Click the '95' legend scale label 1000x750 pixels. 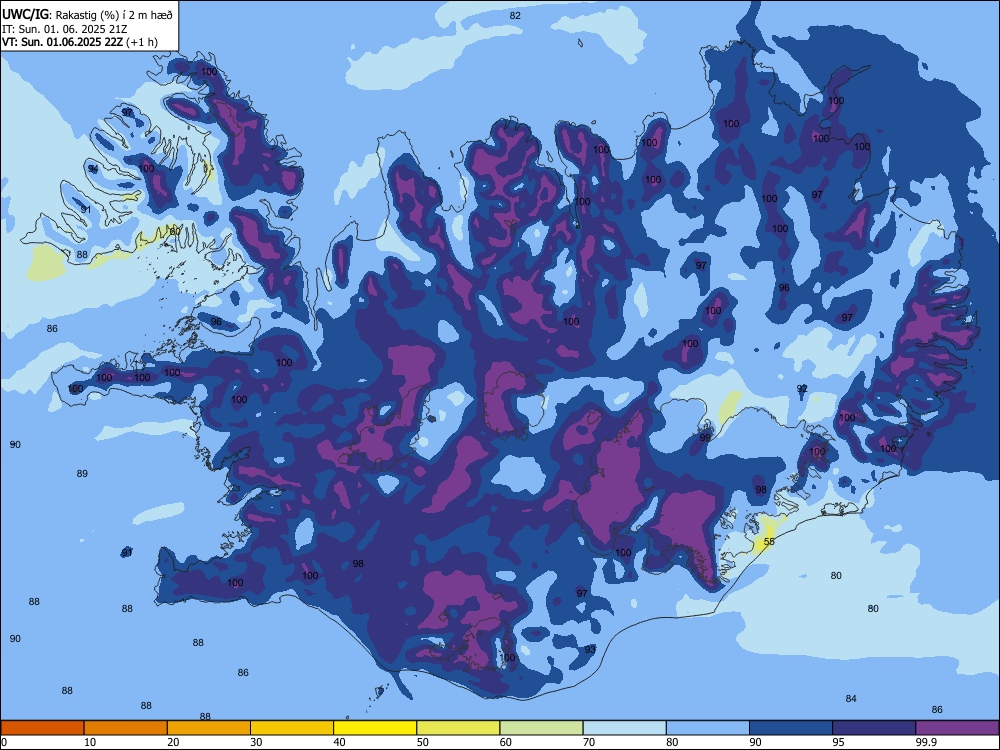tap(838, 742)
